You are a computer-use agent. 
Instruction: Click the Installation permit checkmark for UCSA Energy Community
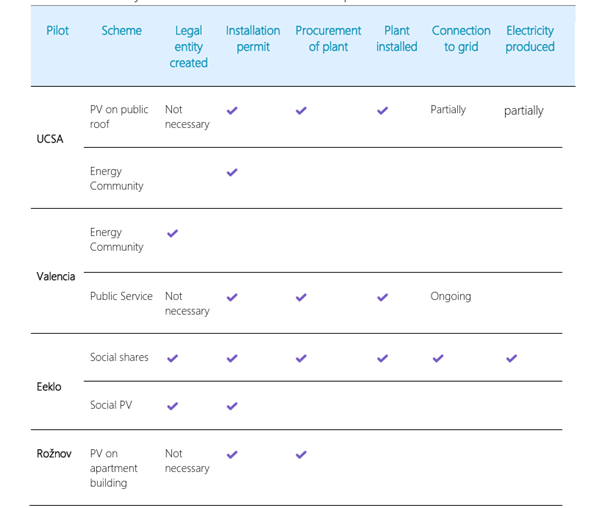pyautogui.click(x=232, y=172)
